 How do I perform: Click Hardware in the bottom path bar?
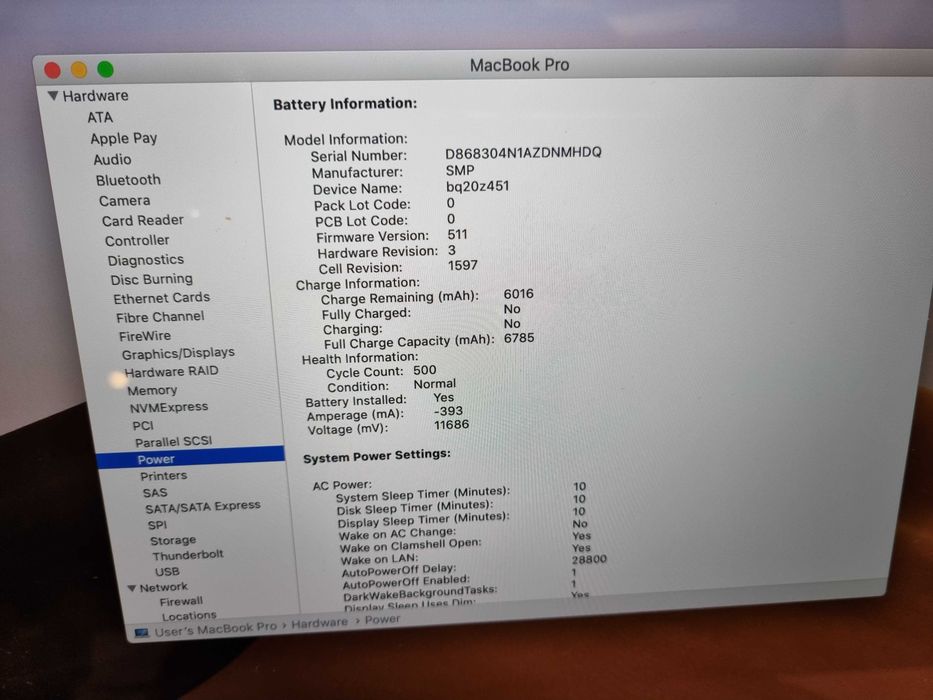tap(320, 623)
